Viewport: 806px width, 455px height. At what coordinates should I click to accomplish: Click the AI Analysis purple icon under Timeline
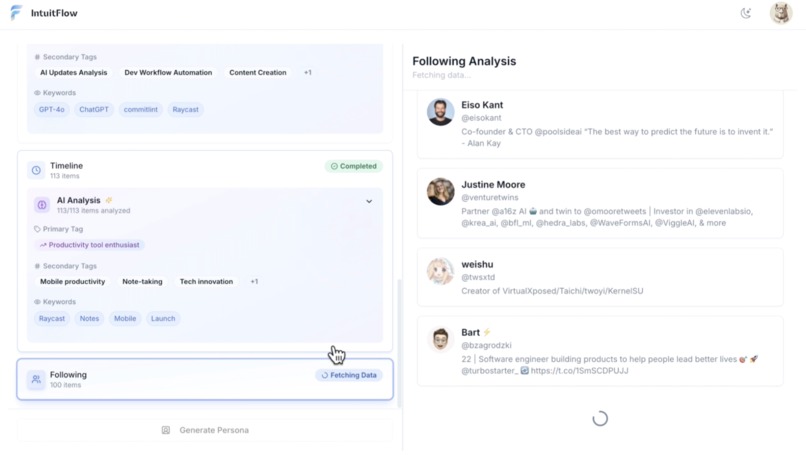tap(42, 205)
